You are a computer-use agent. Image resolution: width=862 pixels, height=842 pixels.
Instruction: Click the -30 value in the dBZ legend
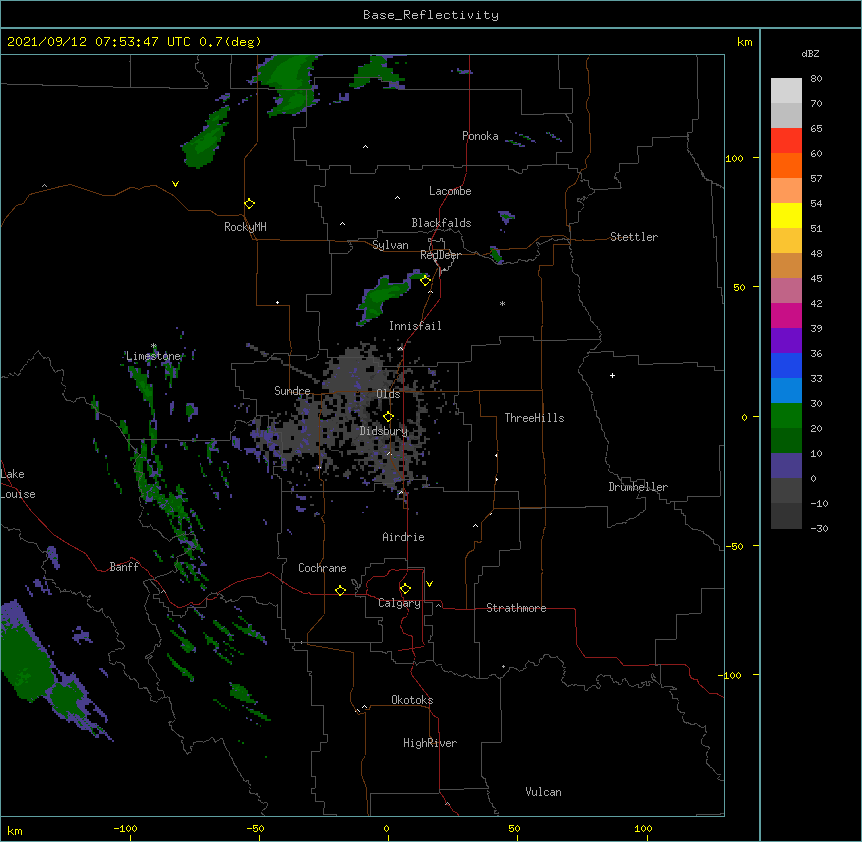819,529
